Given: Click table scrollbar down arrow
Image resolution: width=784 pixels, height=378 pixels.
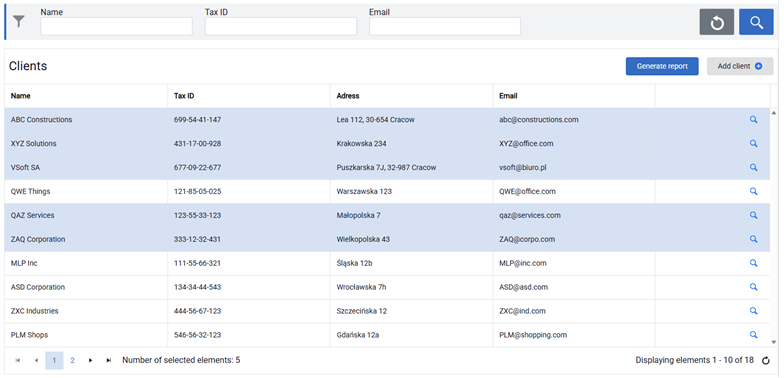Looking at the screenshot, I should pos(774,342).
